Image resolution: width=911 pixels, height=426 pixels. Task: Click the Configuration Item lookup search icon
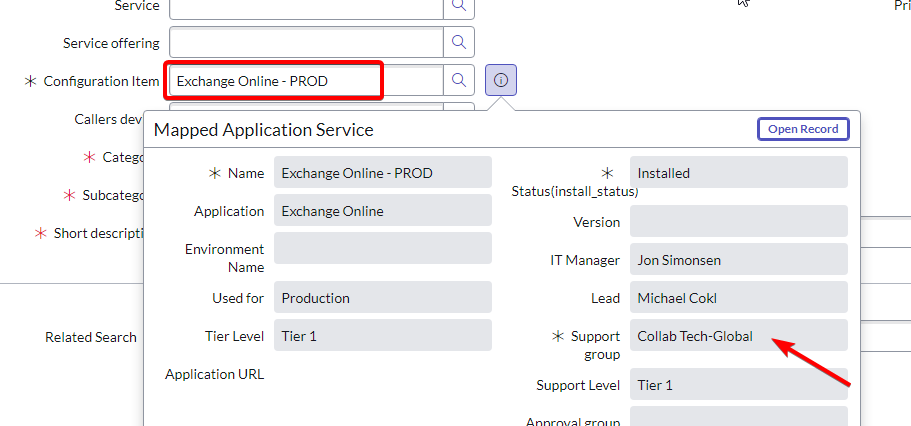(x=459, y=80)
